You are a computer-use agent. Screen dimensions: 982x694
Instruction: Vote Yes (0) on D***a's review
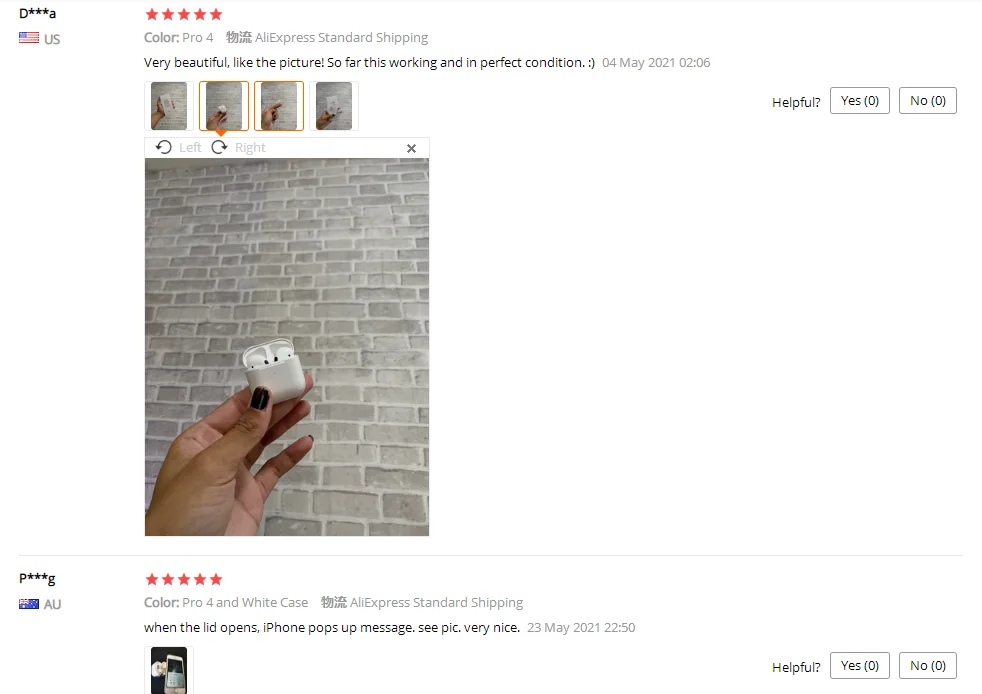coord(859,101)
